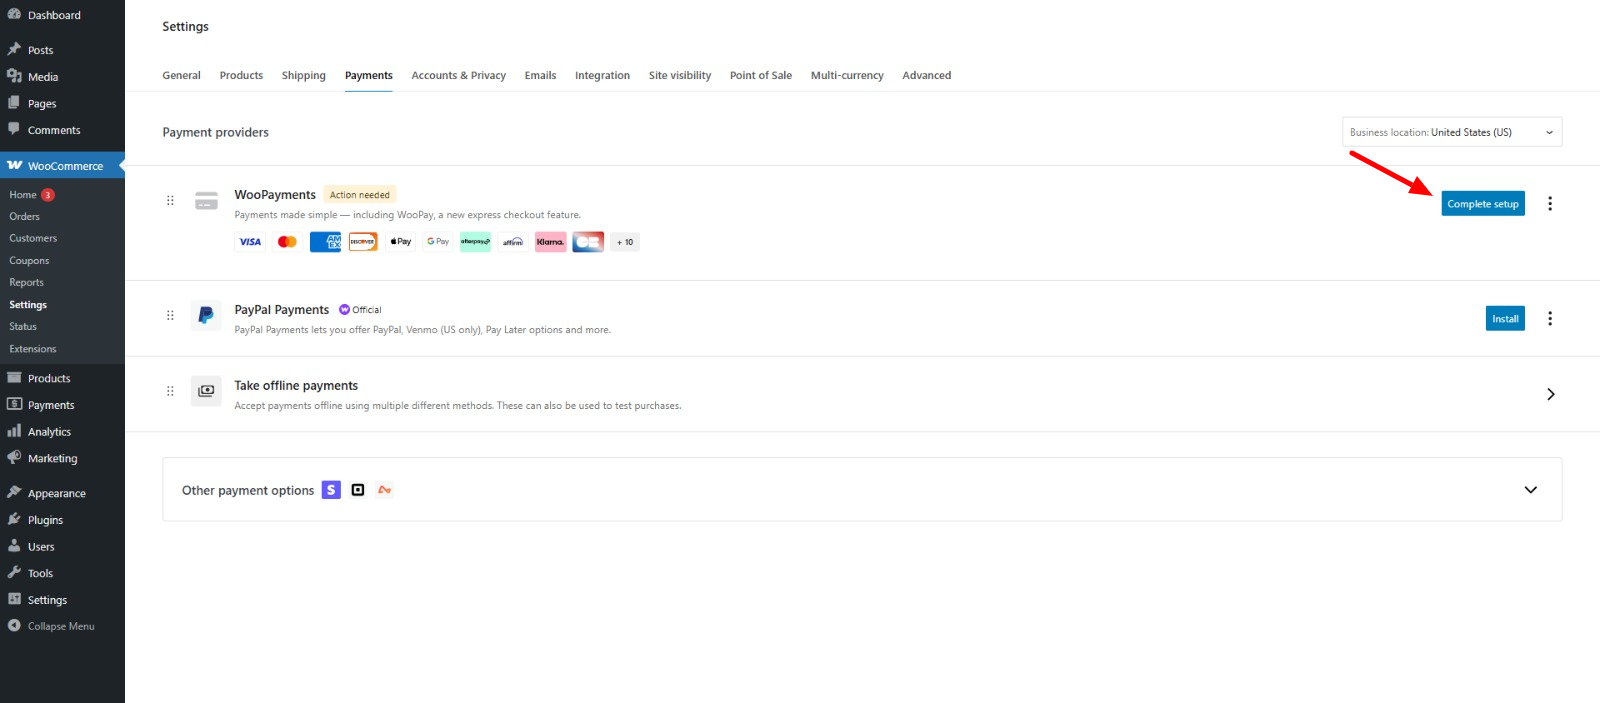Click the Marketing megaphone icon
Screen dimensions: 1600x703
[14, 457]
